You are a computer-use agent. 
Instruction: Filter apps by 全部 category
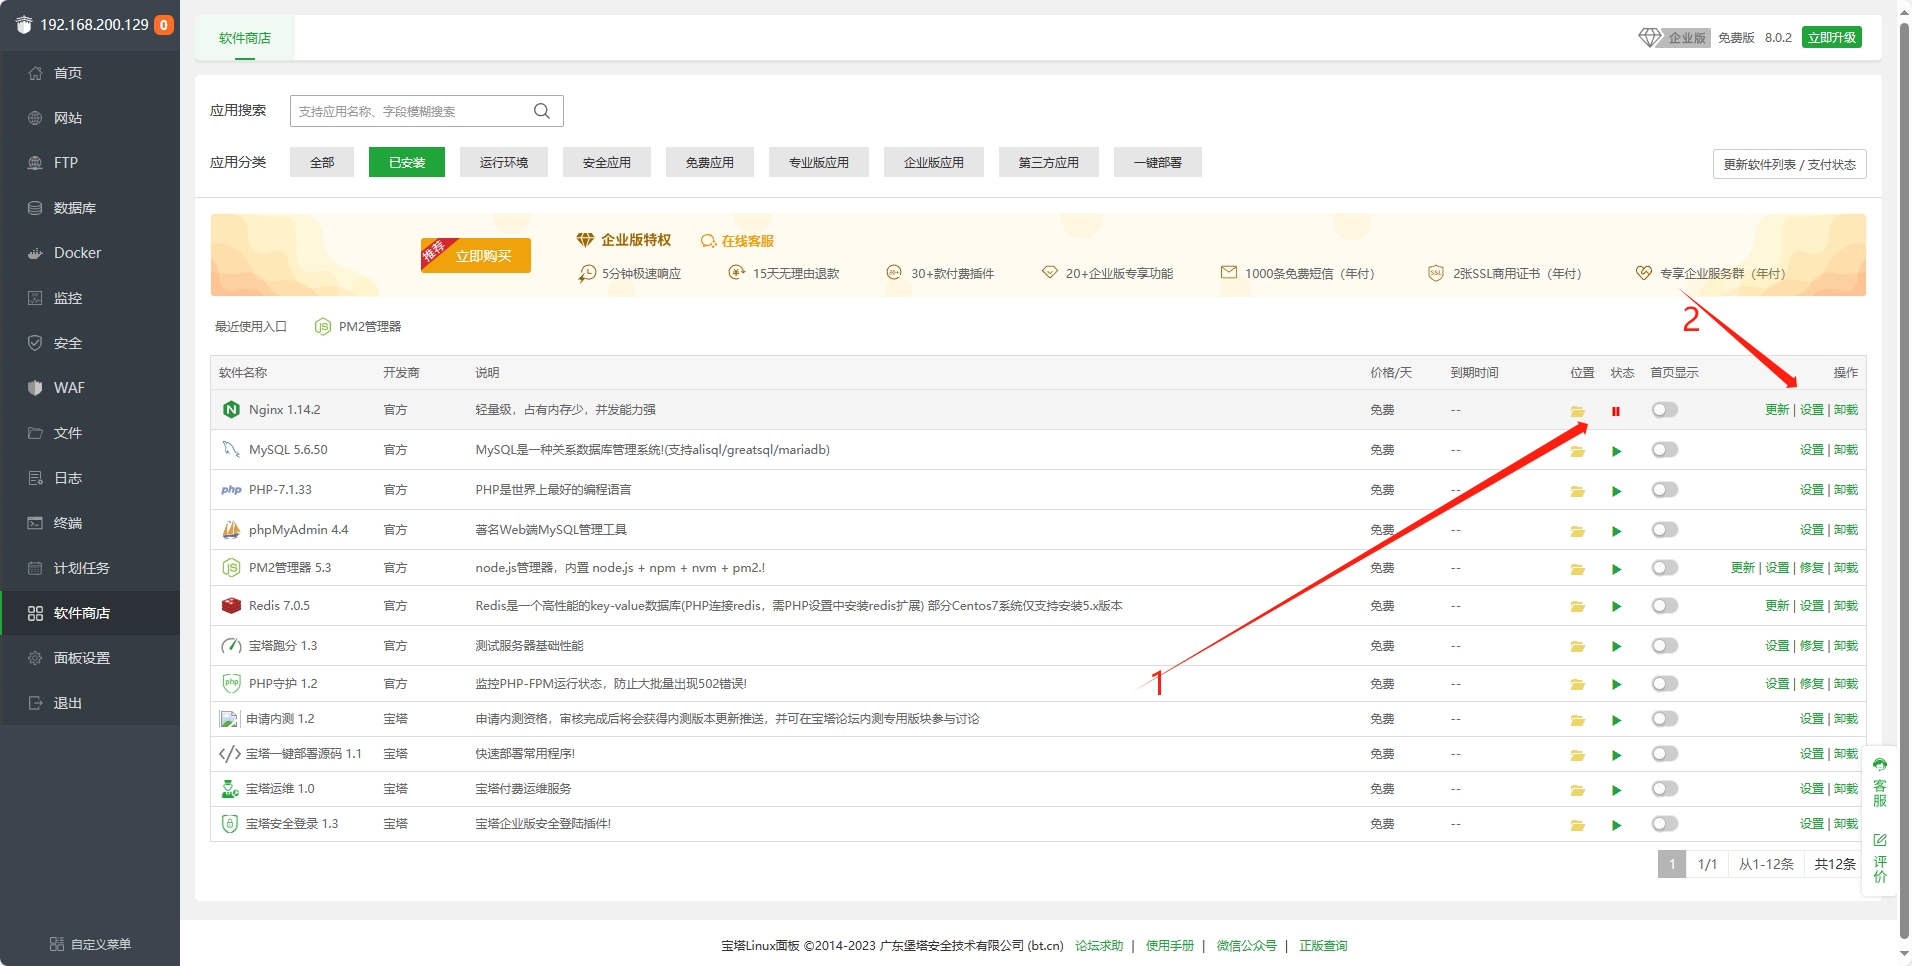[x=322, y=162]
